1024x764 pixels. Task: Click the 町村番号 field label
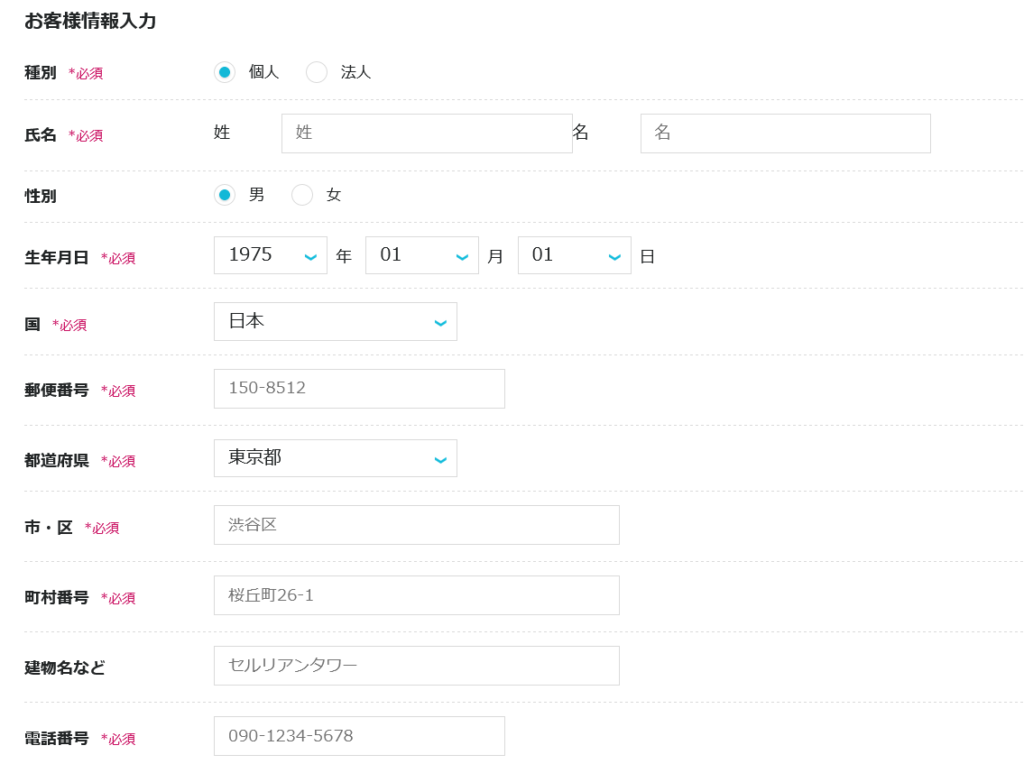click(57, 597)
